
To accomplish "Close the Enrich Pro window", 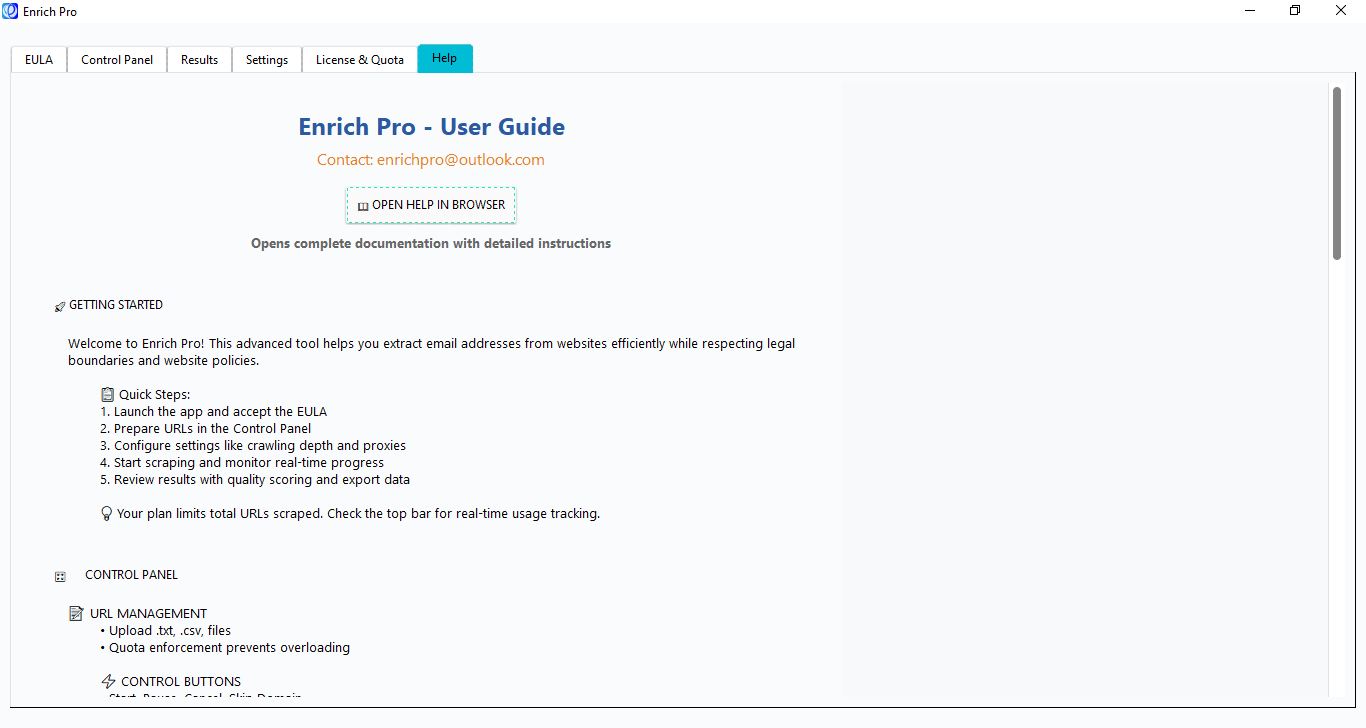I will pos(1342,11).
